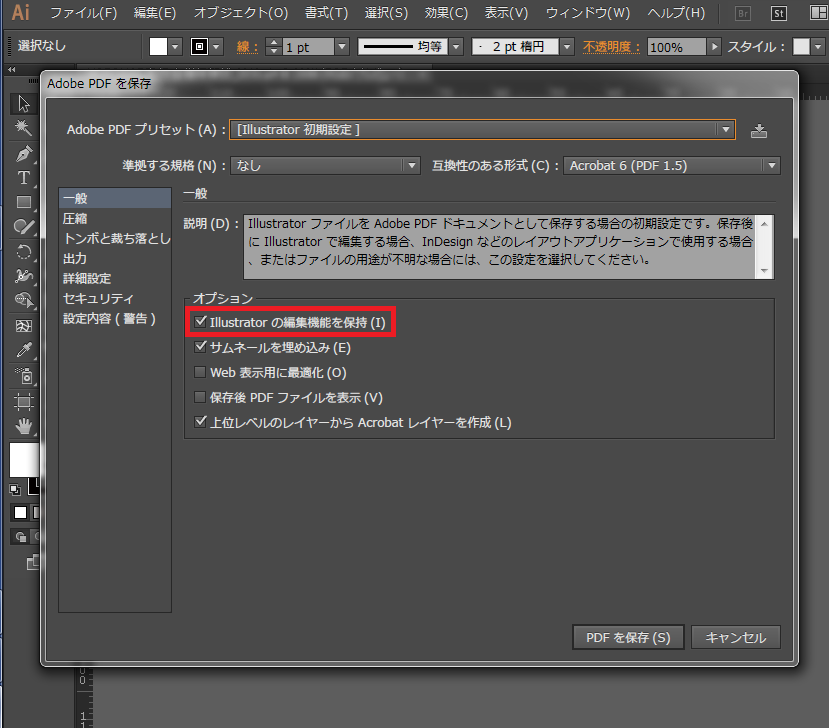
Task: Open the Adobe PDF プリセット dropdown
Action: coord(482,130)
